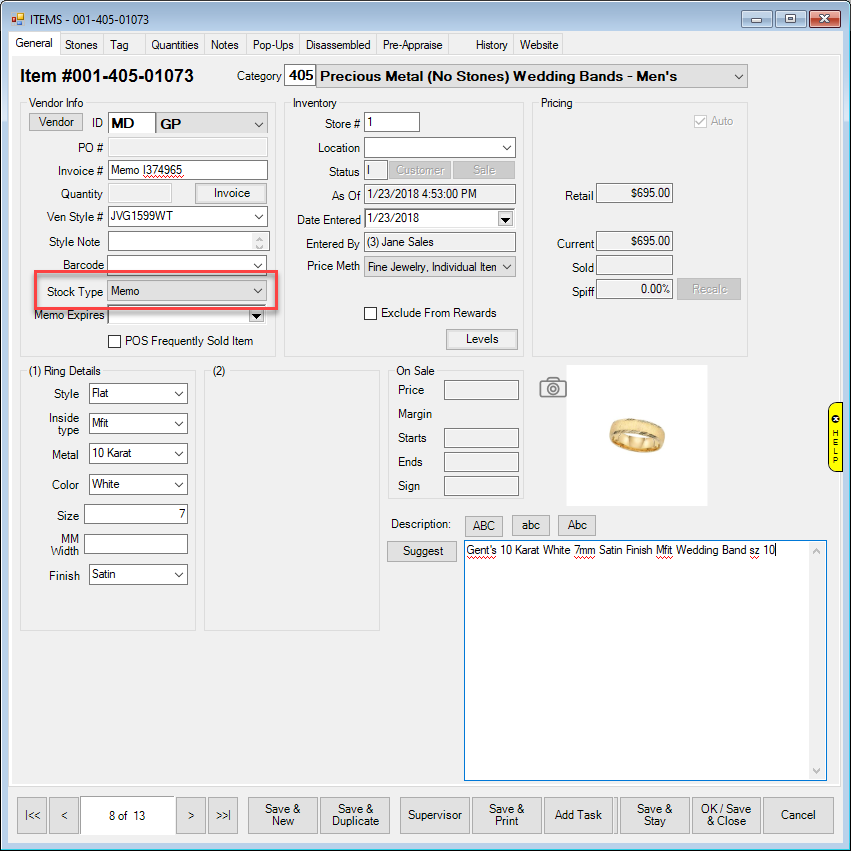
Task: Apply uppercase ABC to description
Action: (x=483, y=525)
